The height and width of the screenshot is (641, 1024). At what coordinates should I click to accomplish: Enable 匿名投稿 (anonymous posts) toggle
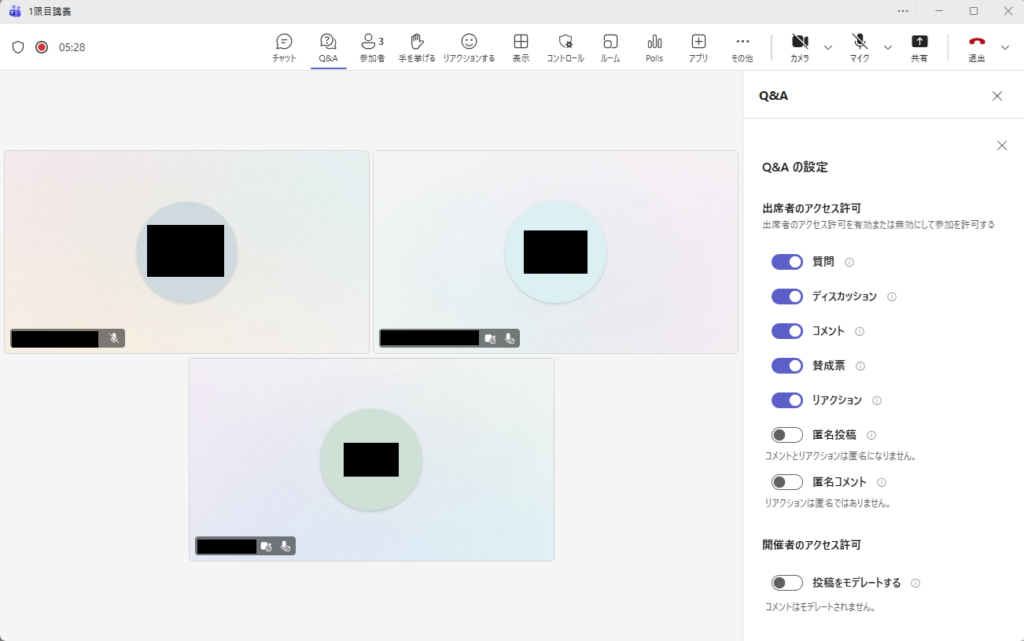(x=787, y=435)
